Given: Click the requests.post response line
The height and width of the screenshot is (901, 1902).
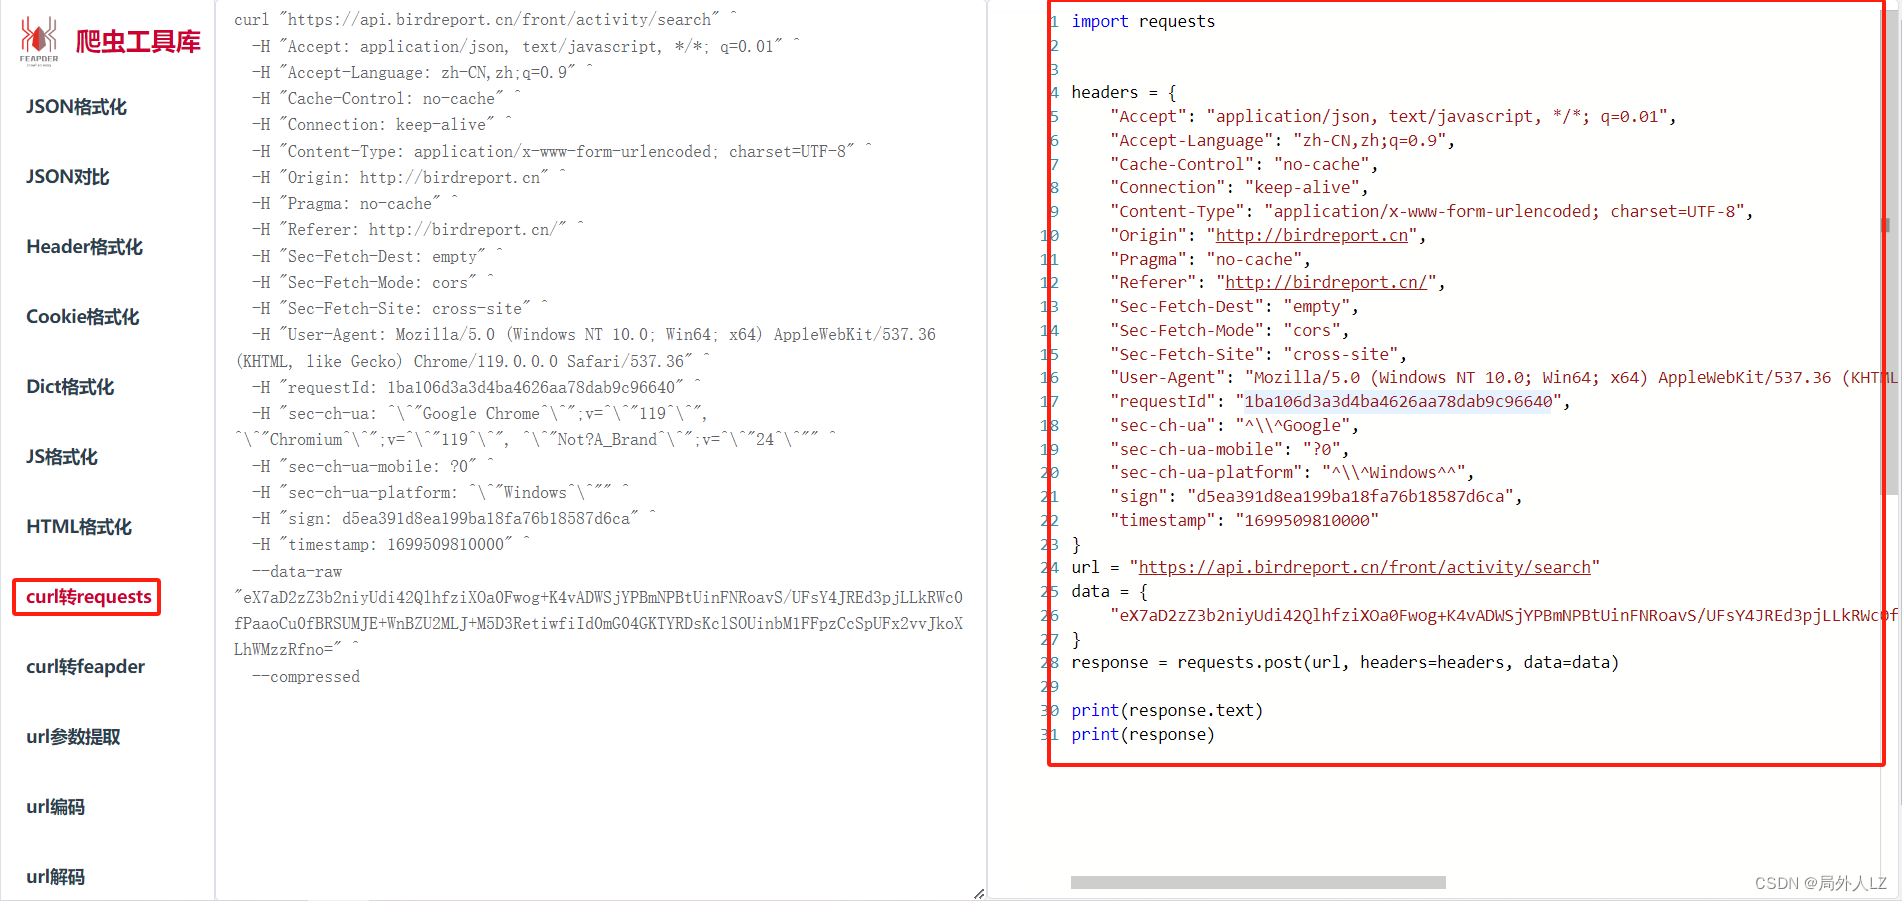Looking at the screenshot, I should 1345,662.
